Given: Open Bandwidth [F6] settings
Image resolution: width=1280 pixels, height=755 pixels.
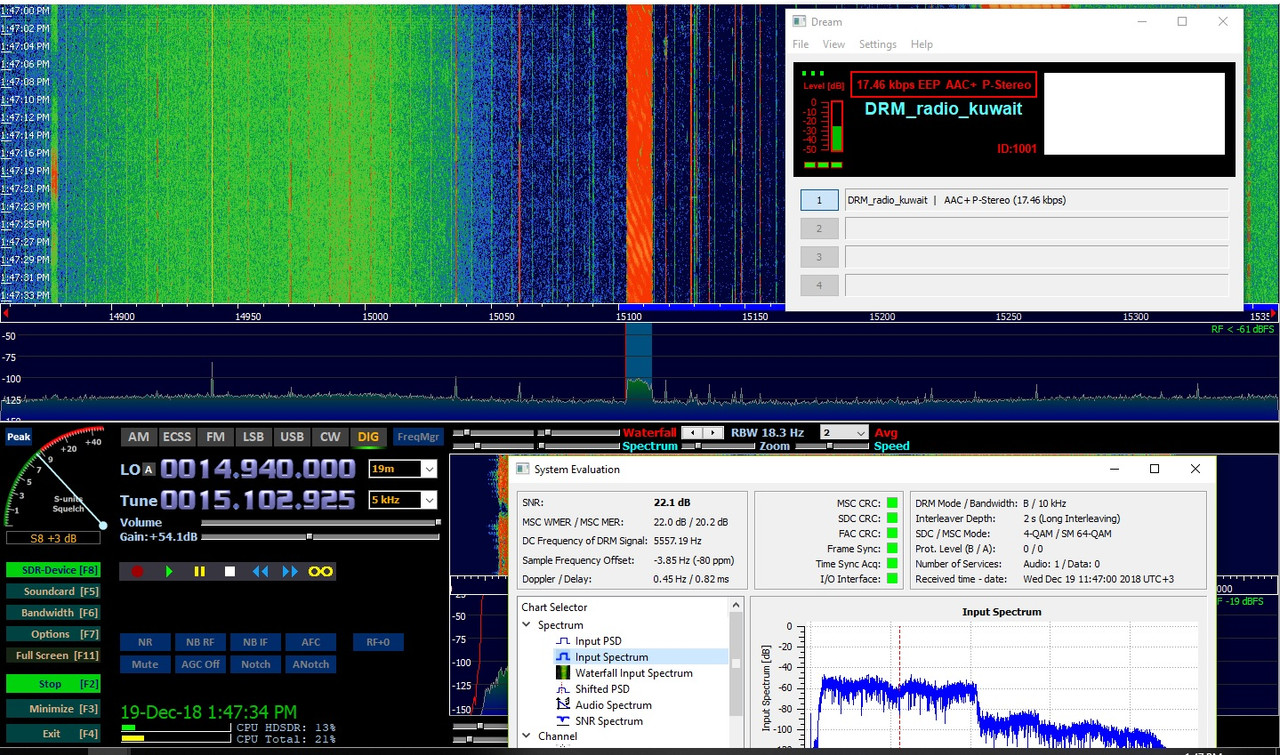Looking at the screenshot, I should (53, 612).
